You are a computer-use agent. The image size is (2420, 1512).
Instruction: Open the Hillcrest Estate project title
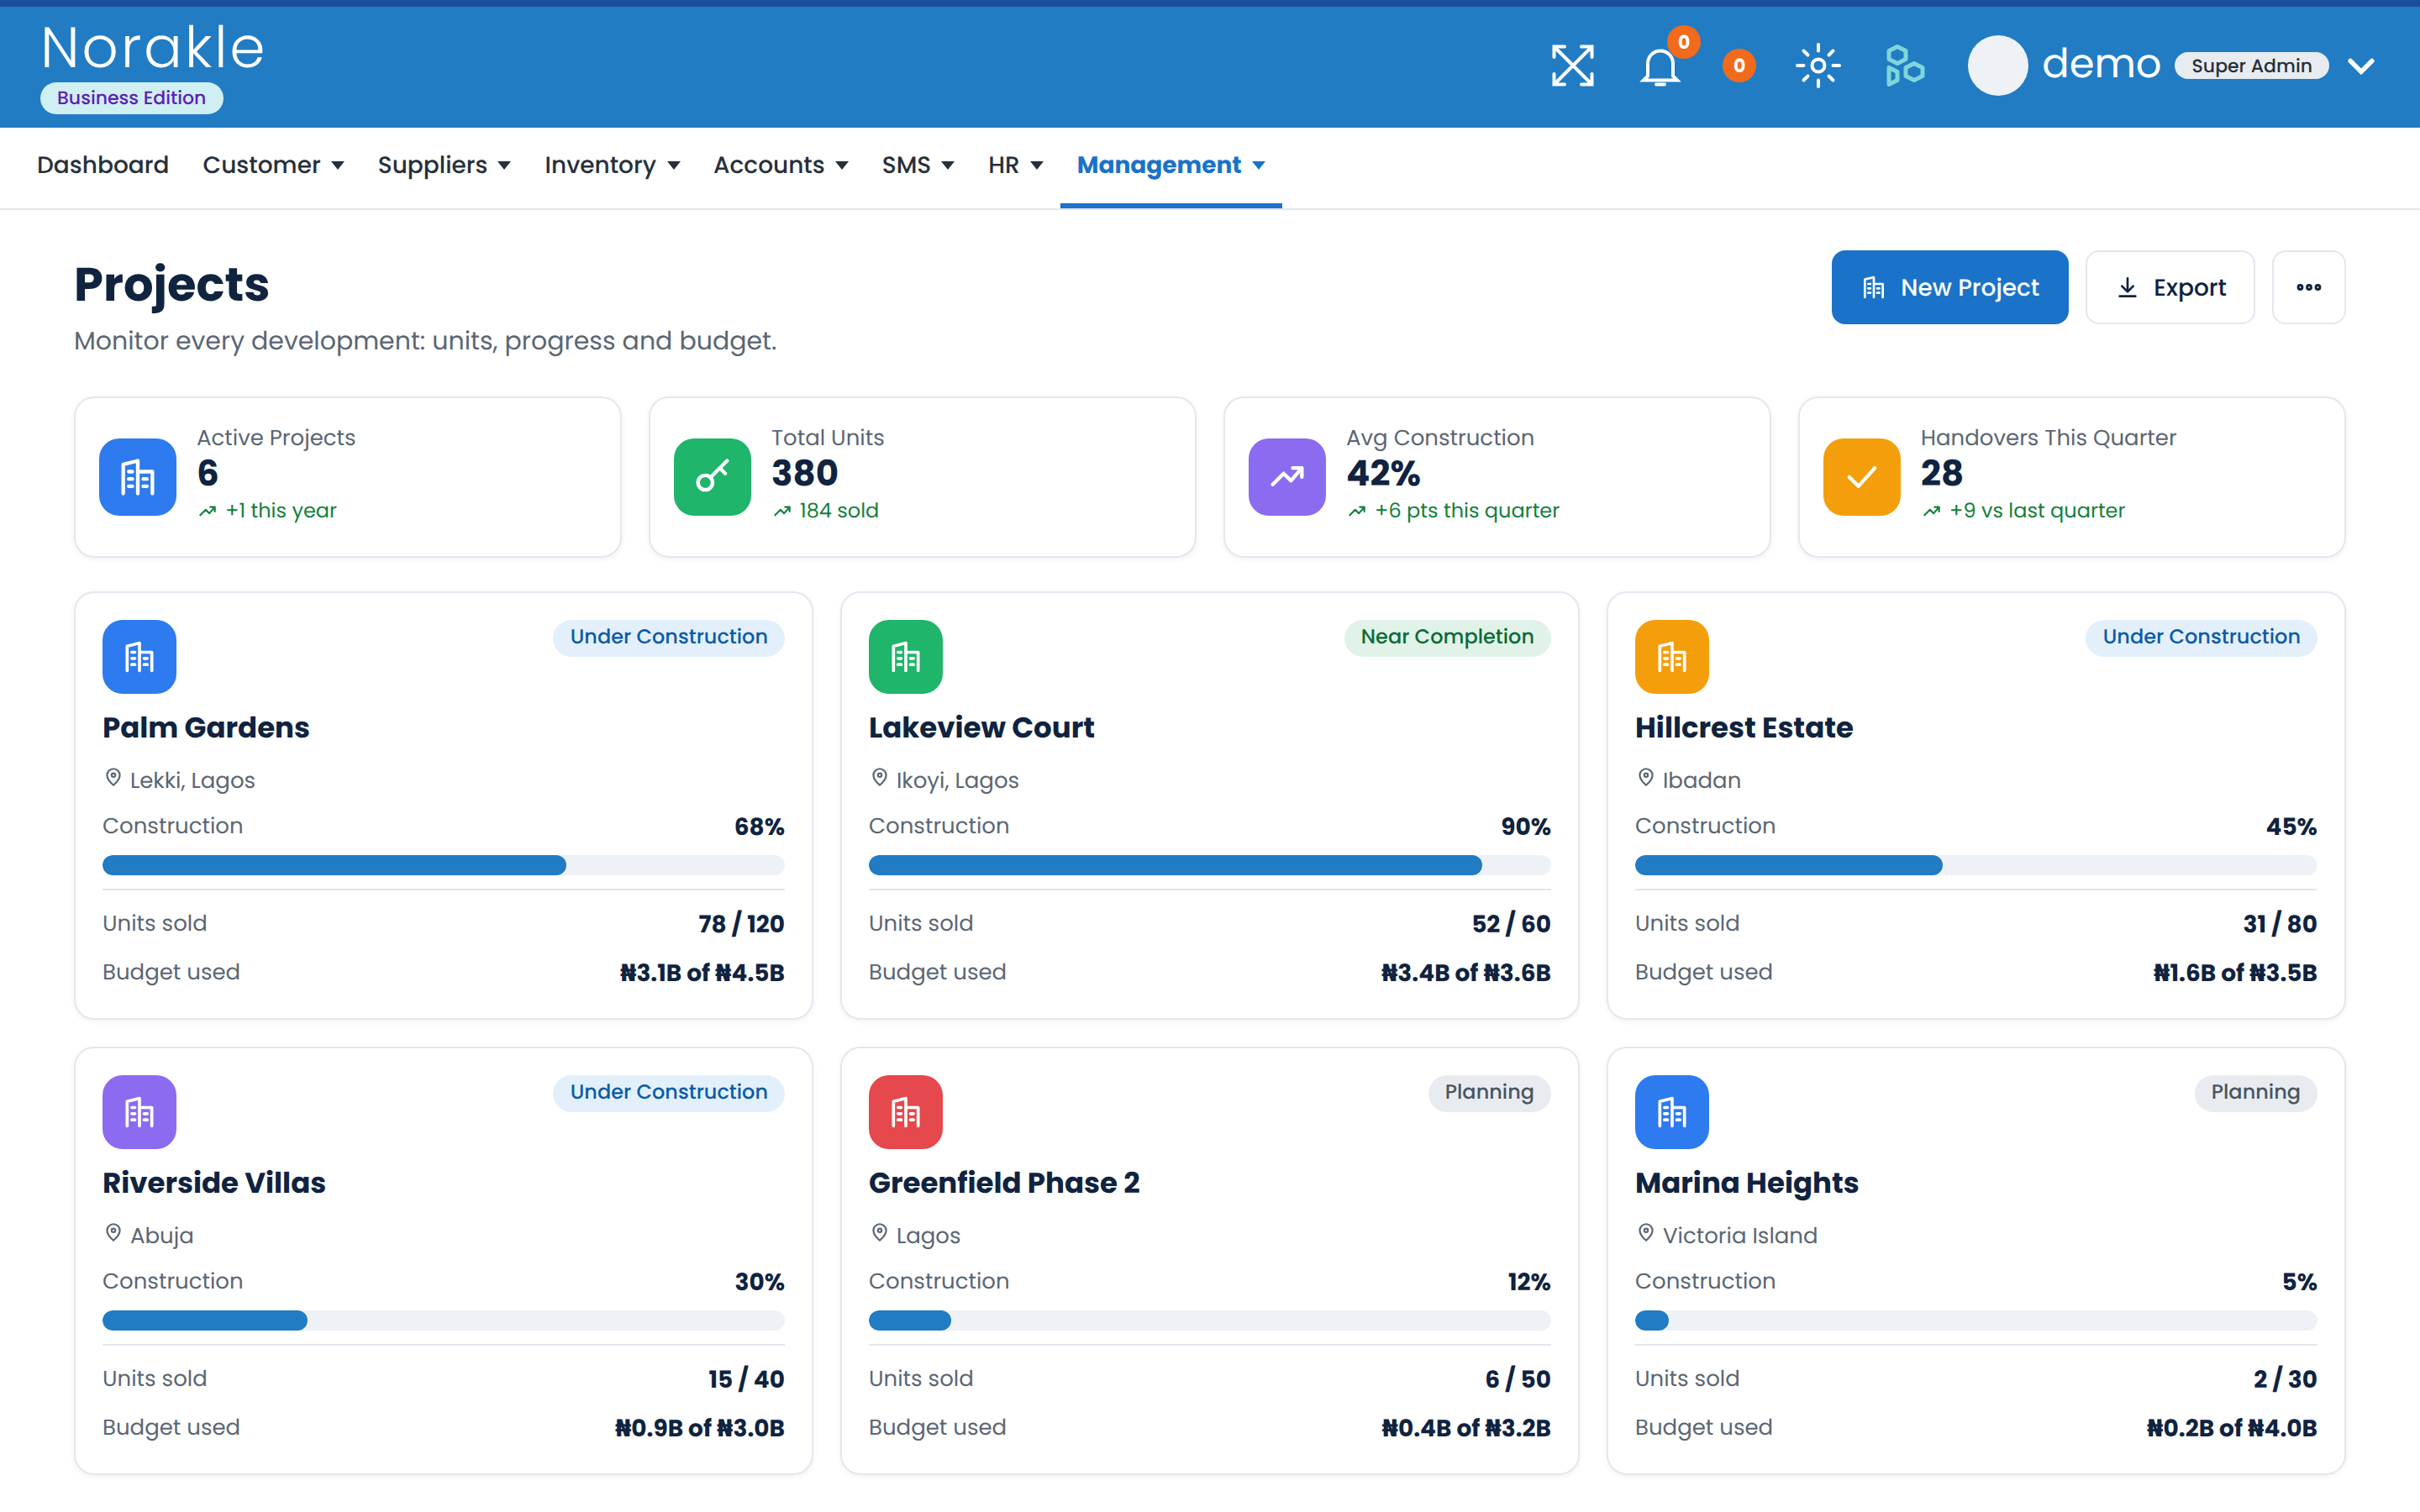(x=1744, y=727)
